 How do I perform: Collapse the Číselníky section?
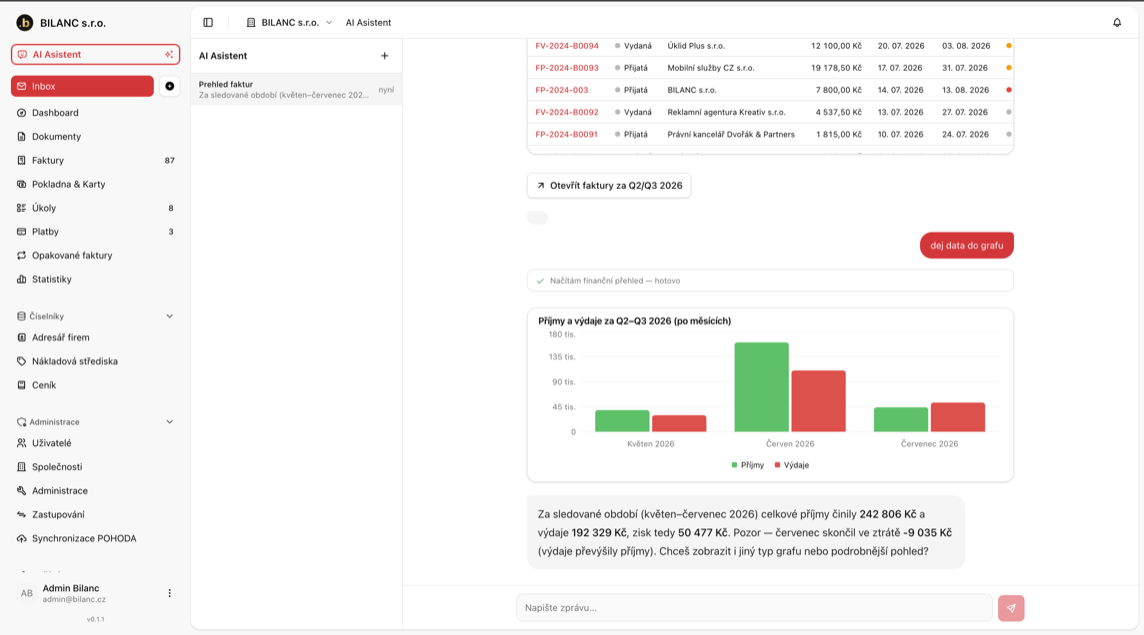coord(169,316)
